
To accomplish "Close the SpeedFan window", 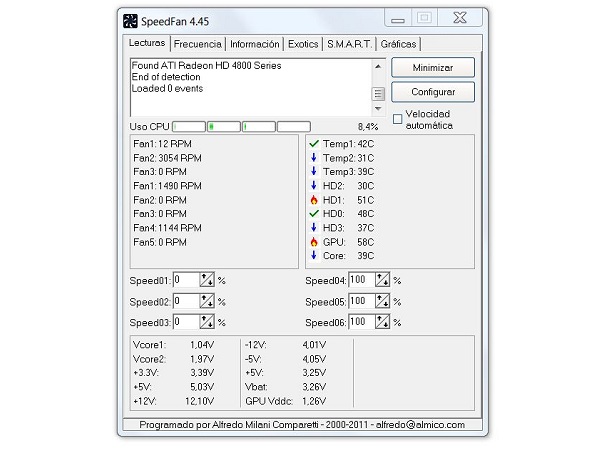I will point(460,18).
